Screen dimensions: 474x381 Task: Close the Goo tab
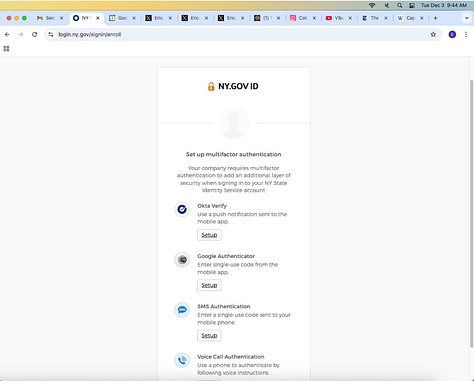click(x=134, y=18)
